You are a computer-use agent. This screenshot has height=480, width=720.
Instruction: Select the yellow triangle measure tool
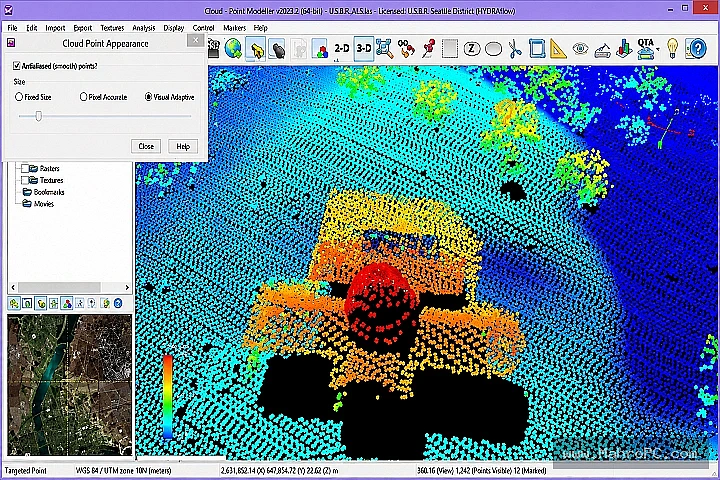(x=557, y=49)
